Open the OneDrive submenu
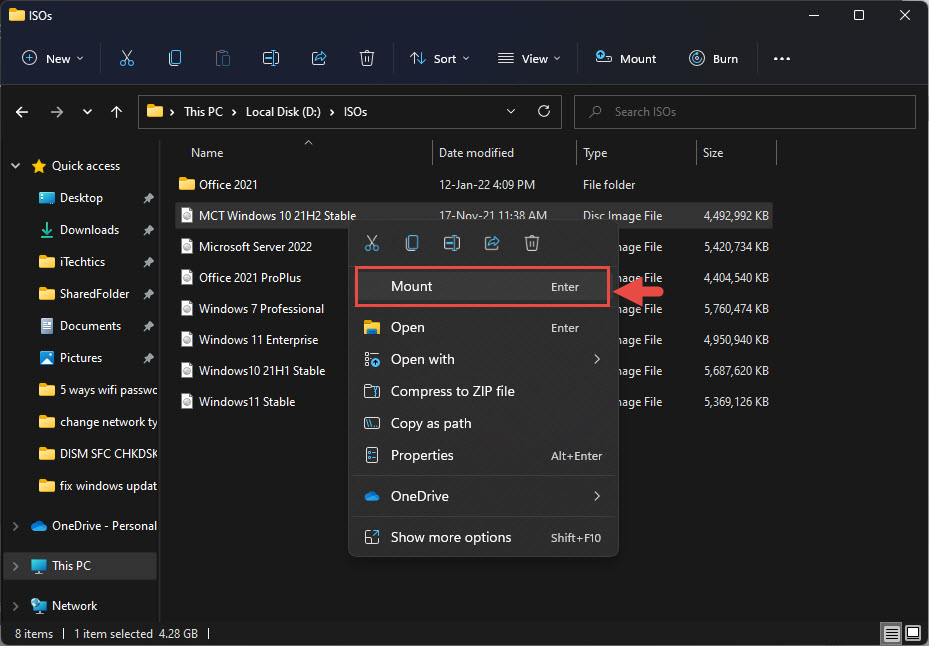Image resolution: width=929 pixels, height=646 pixels. (x=483, y=496)
